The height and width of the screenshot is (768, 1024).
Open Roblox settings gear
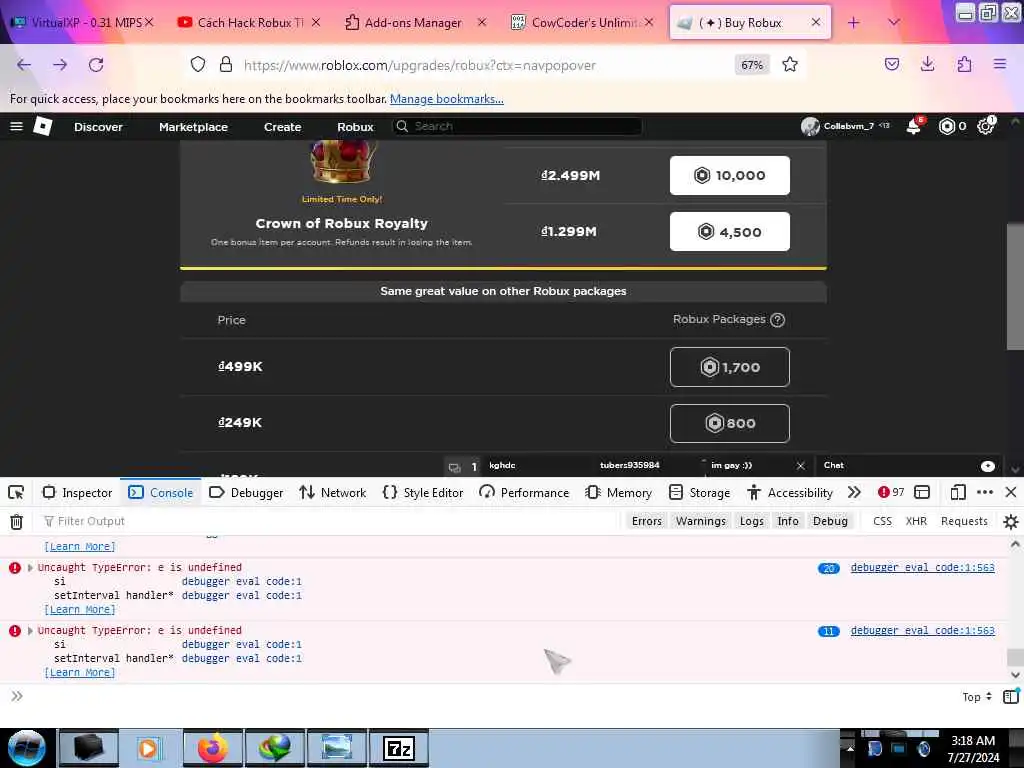985,126
